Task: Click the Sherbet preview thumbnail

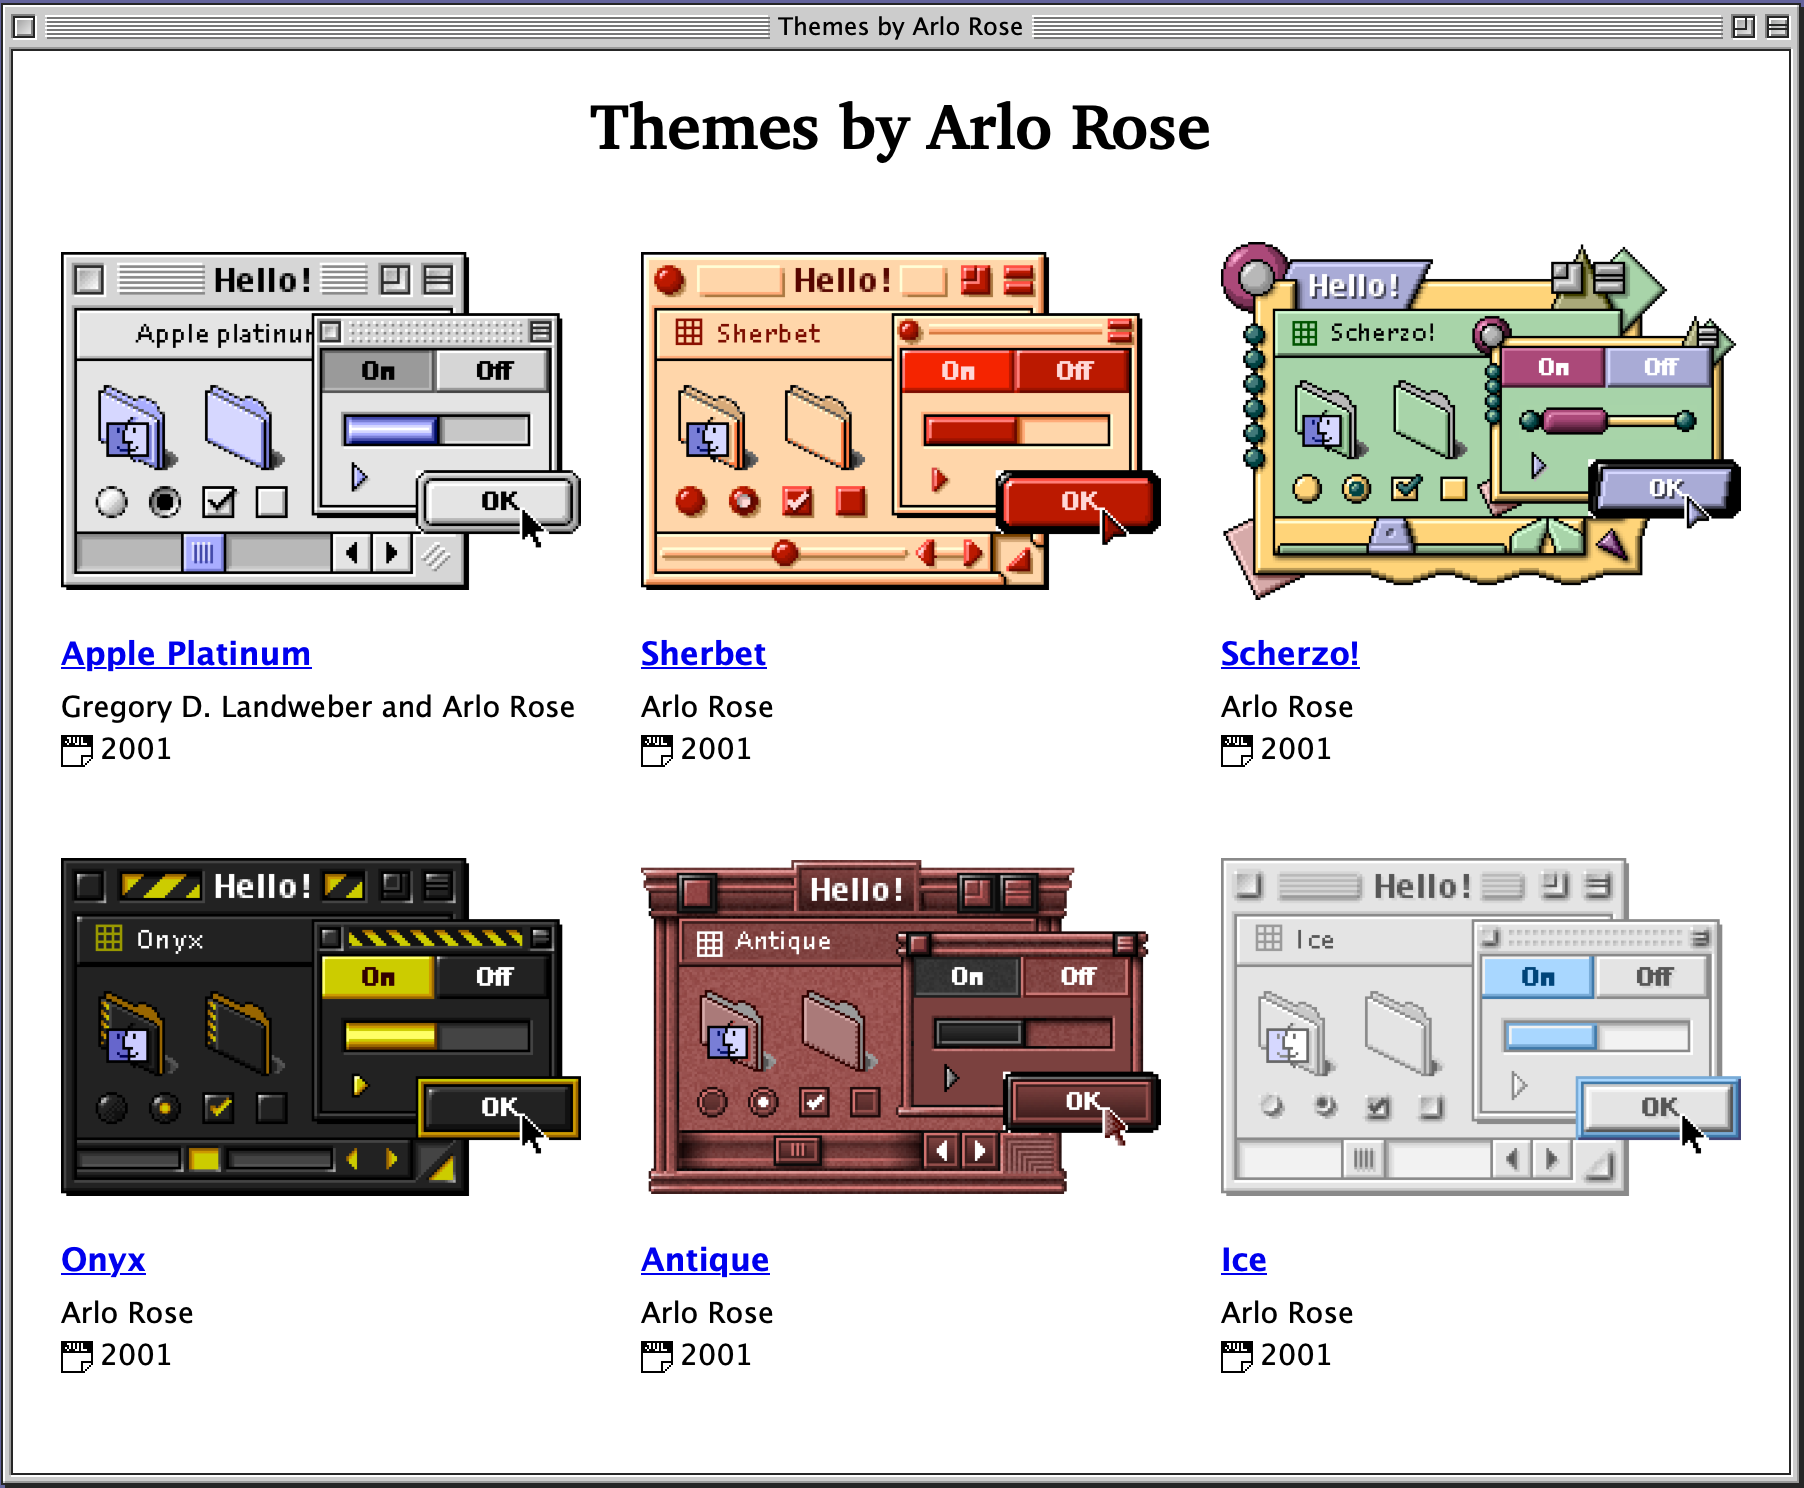Action: point(900,420)
